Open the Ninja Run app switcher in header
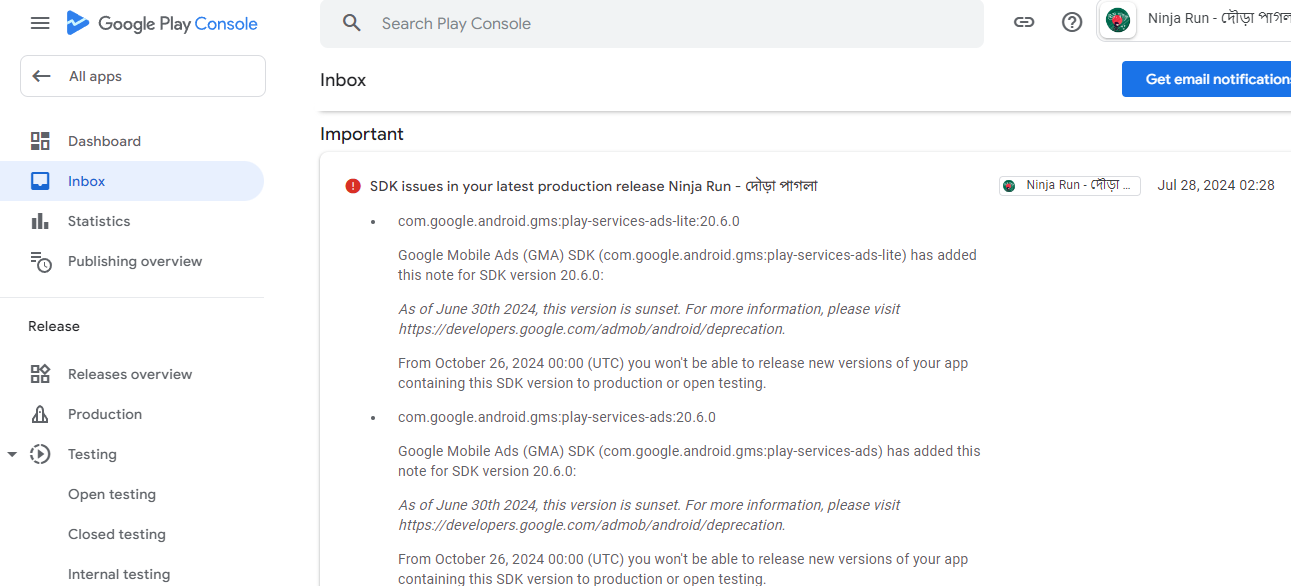Image resolution: width=1291 pixels, height=586 pixels. click(x=1195, y=20)
